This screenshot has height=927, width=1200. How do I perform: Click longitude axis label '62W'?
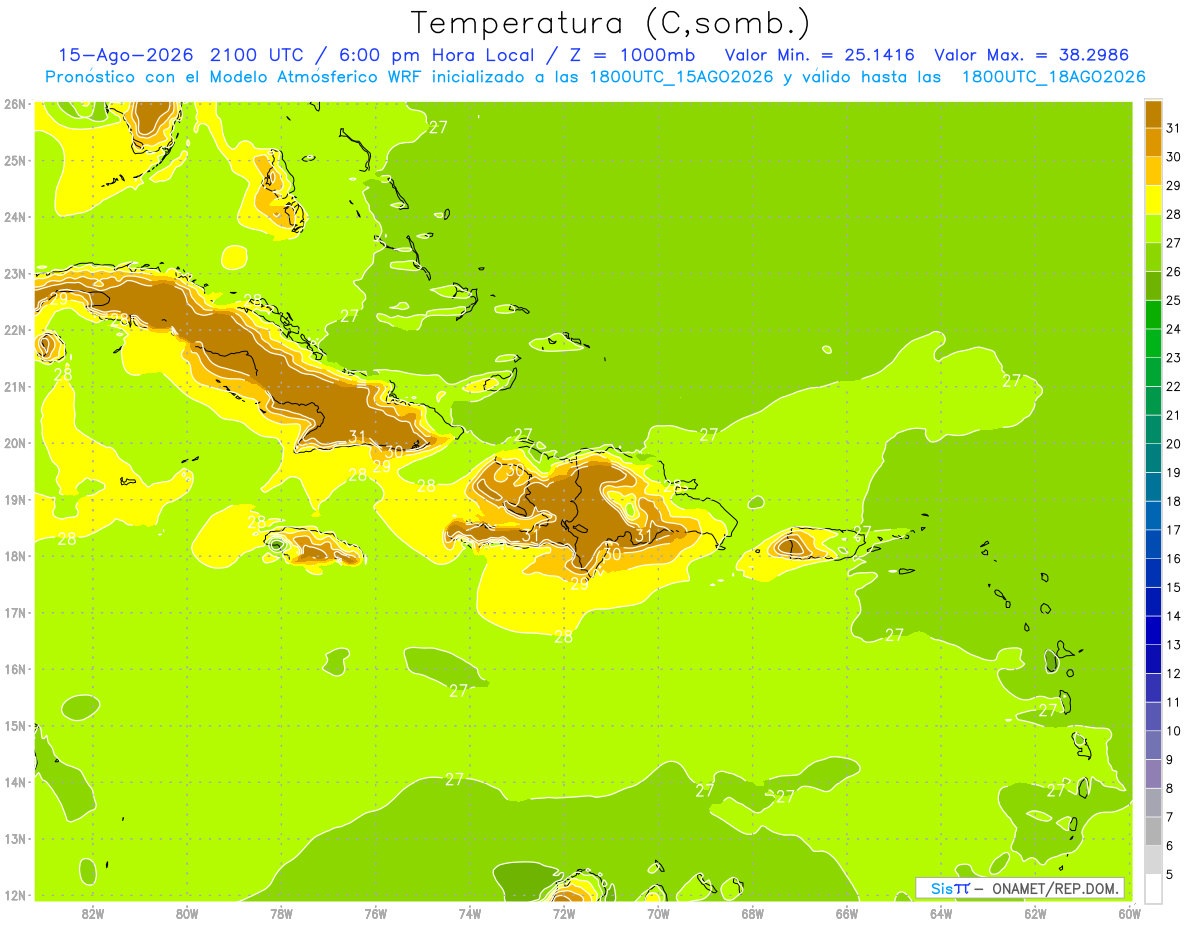(1035, 914)
